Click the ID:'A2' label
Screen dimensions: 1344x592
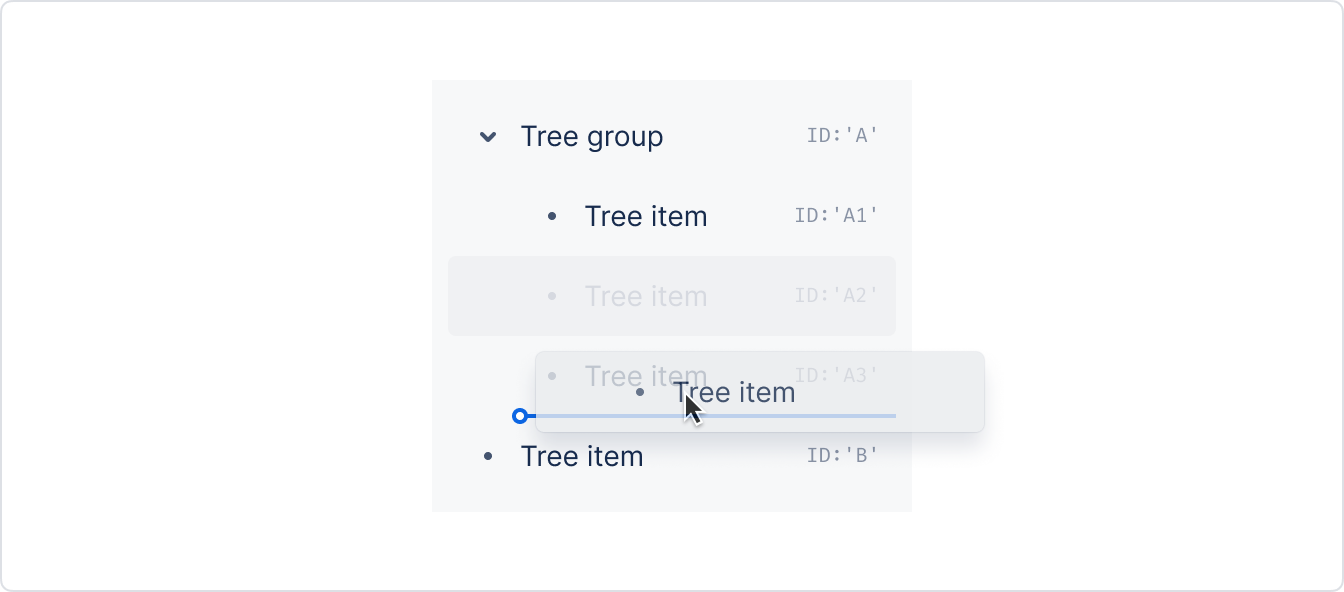[836, 295]
